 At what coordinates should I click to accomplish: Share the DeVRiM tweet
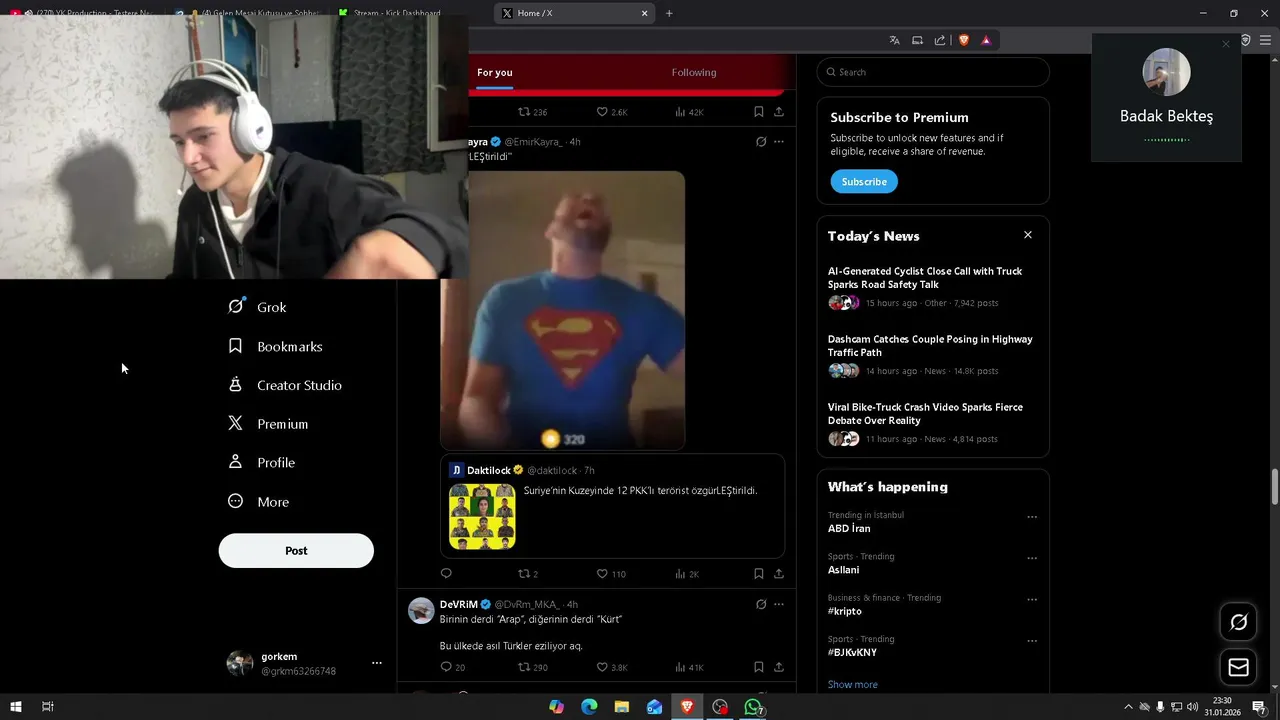[778, 667]
